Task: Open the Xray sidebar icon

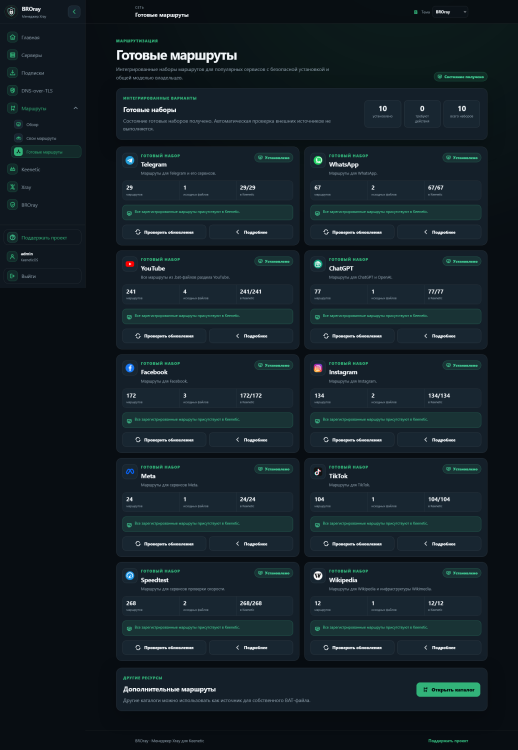Action: pos(12,187)
